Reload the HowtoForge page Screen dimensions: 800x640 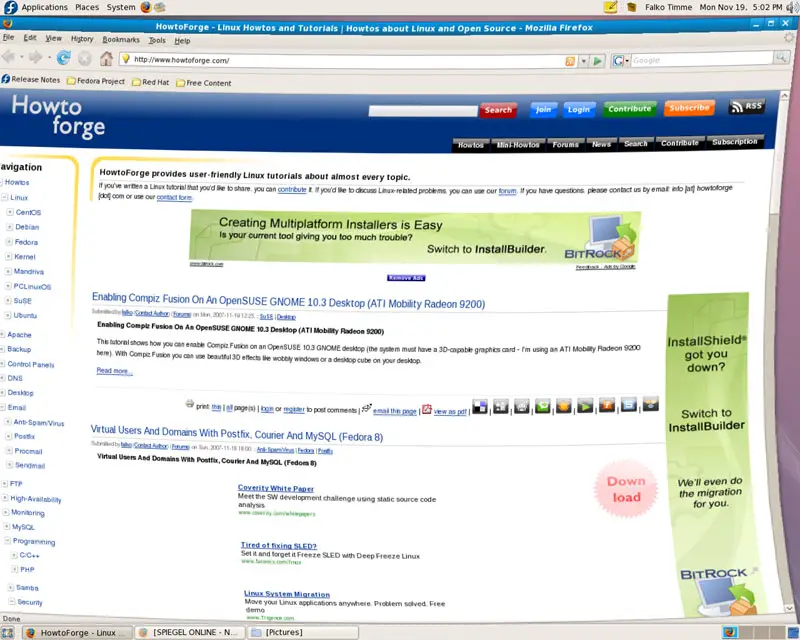click(x=63, y=58)
